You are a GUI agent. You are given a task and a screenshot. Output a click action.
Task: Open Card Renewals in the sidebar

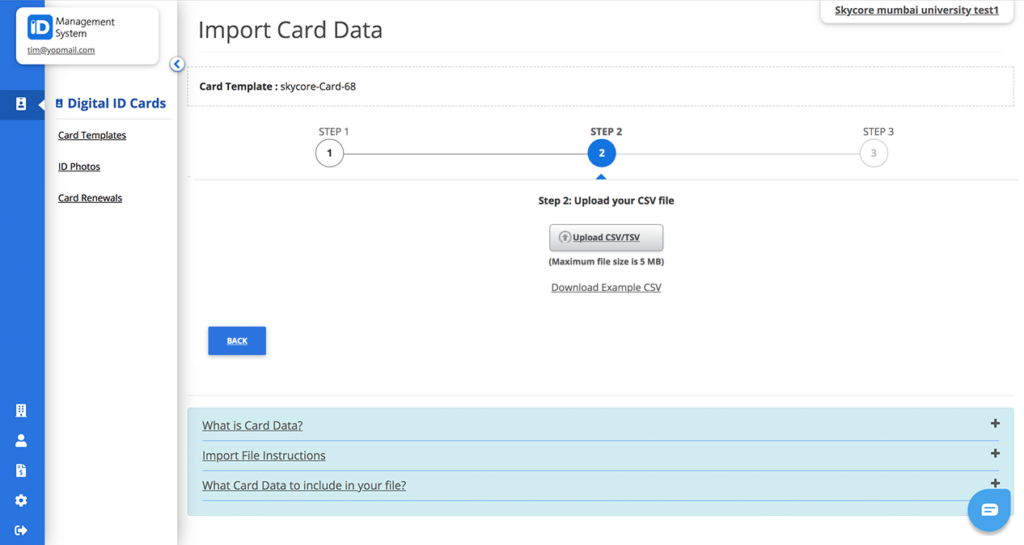click(90, 198)
